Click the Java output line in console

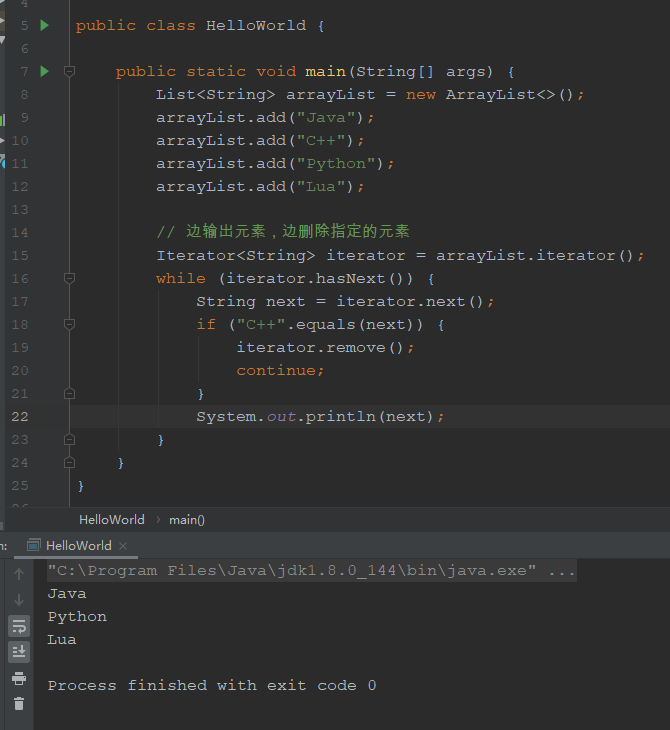[67, 594]
